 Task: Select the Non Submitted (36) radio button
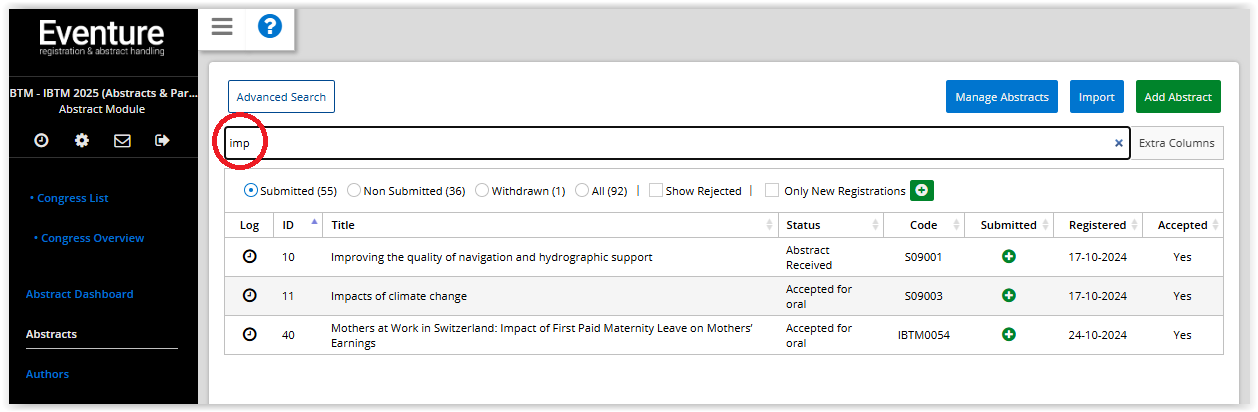click(x=354, y=190)
